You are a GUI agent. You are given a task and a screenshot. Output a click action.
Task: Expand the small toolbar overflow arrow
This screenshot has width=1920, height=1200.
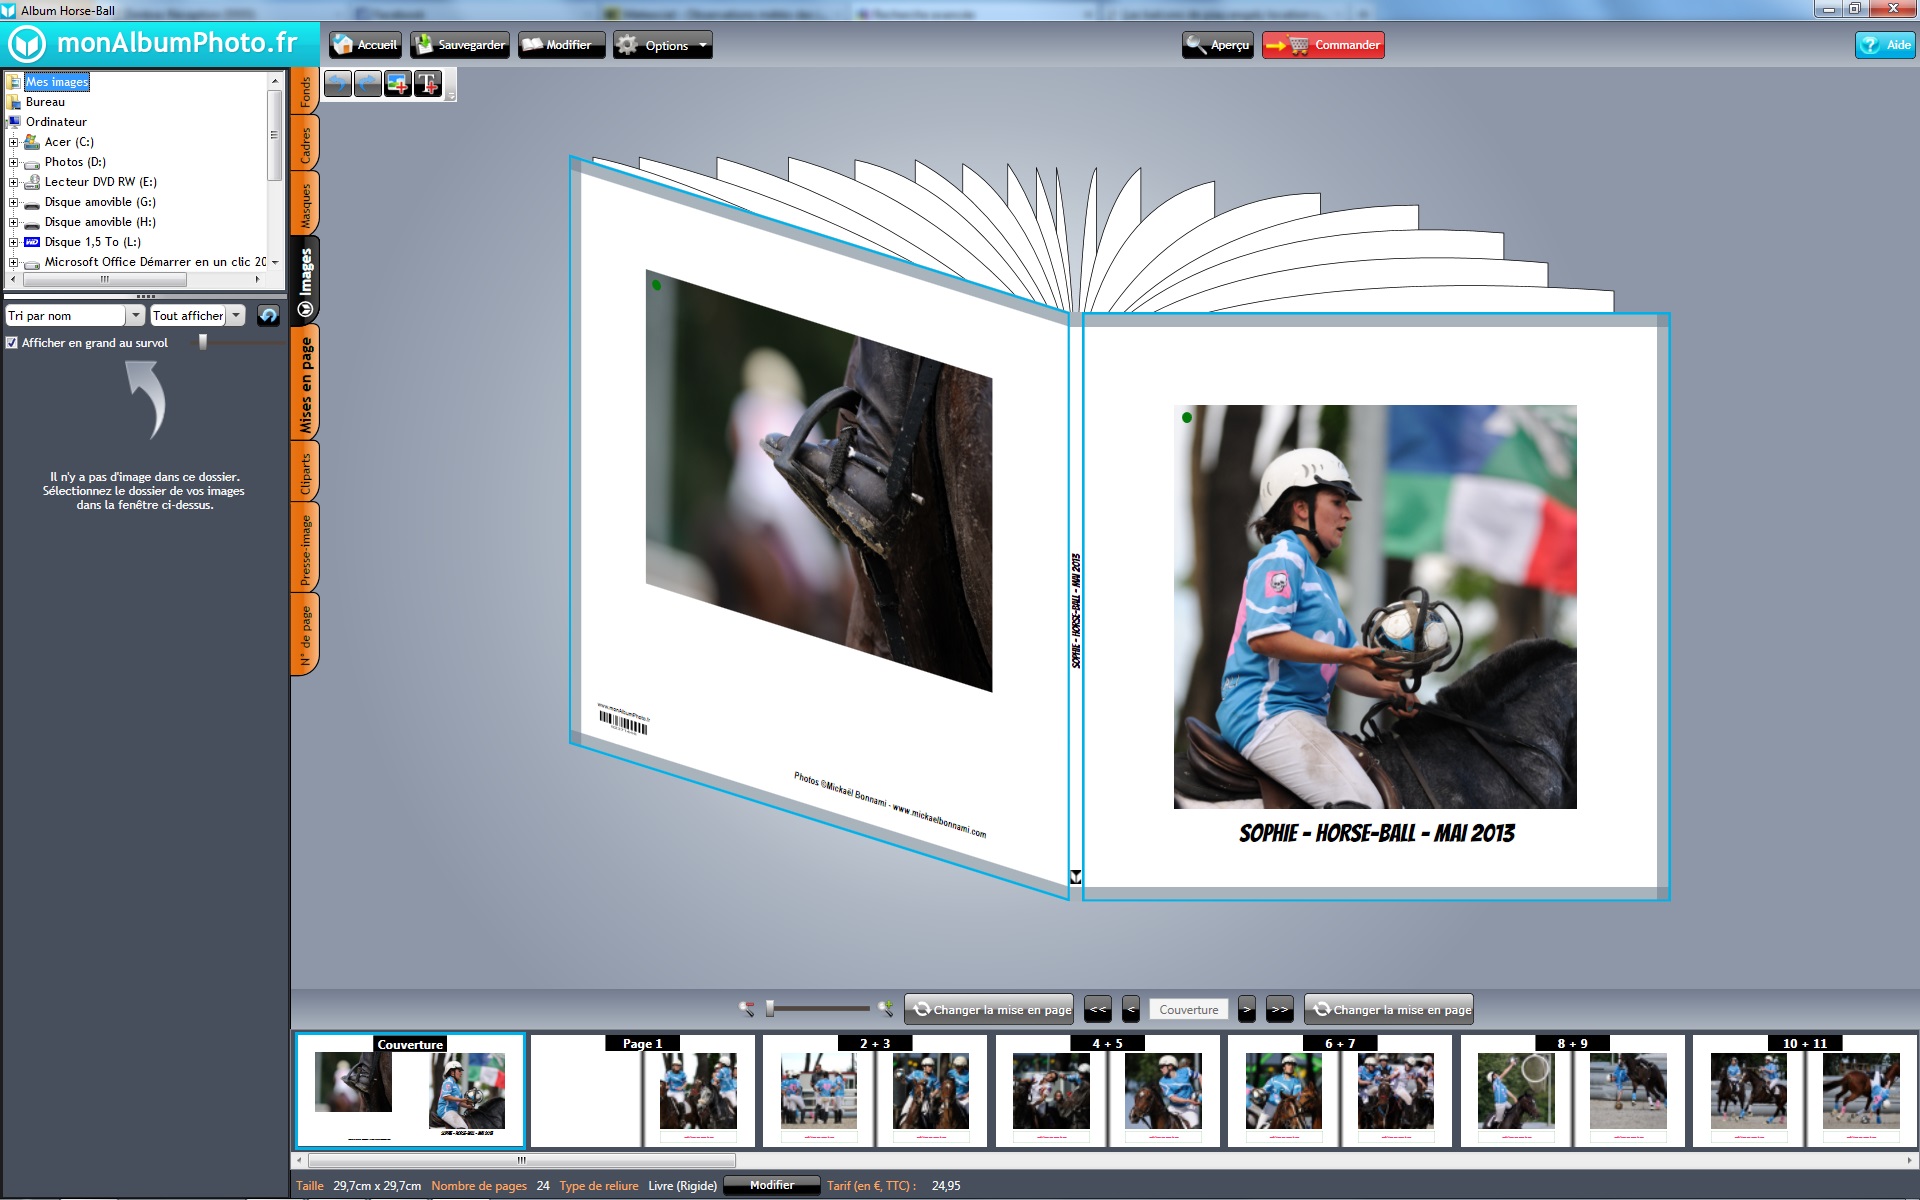point(451,95)
